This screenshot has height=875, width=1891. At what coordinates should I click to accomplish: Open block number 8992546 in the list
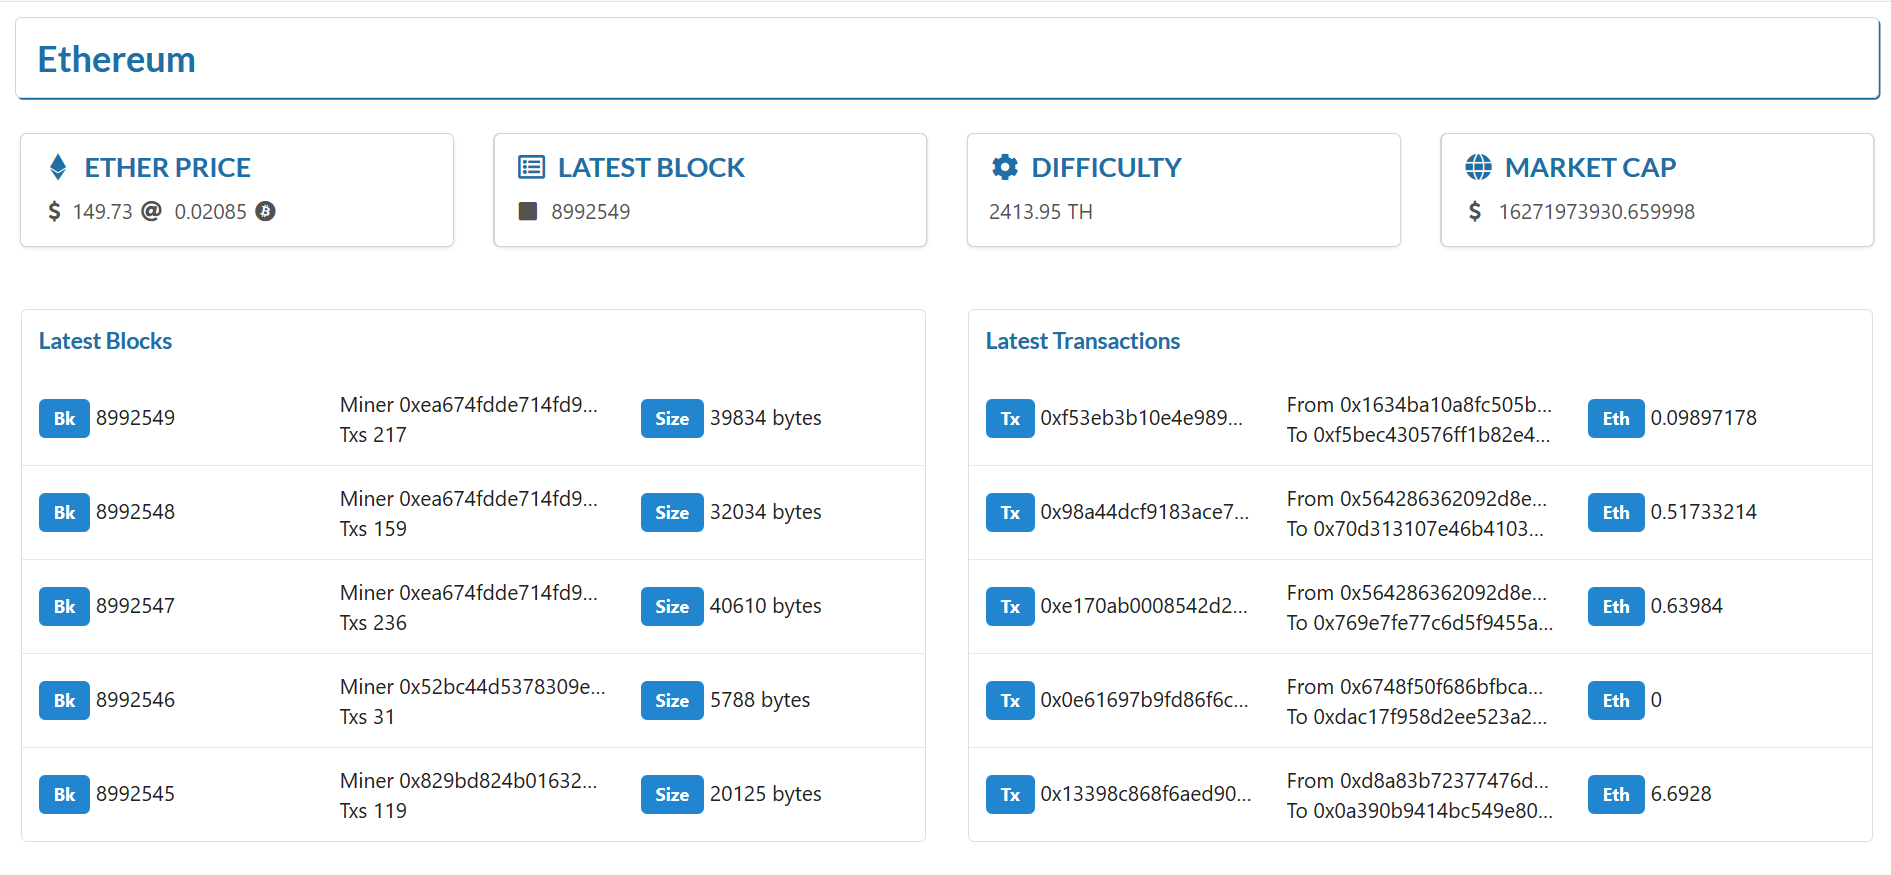tap(135, 700)
